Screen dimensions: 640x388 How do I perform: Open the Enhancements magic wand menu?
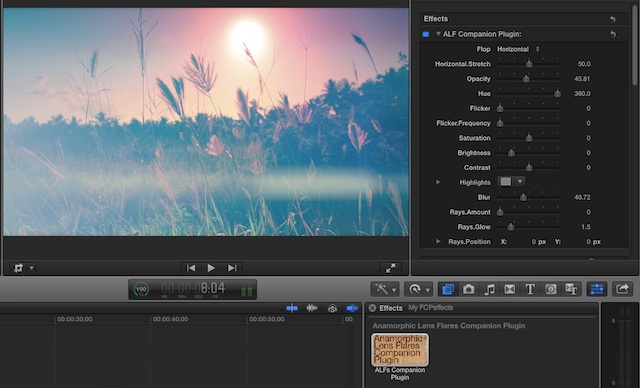coord(381,289)
